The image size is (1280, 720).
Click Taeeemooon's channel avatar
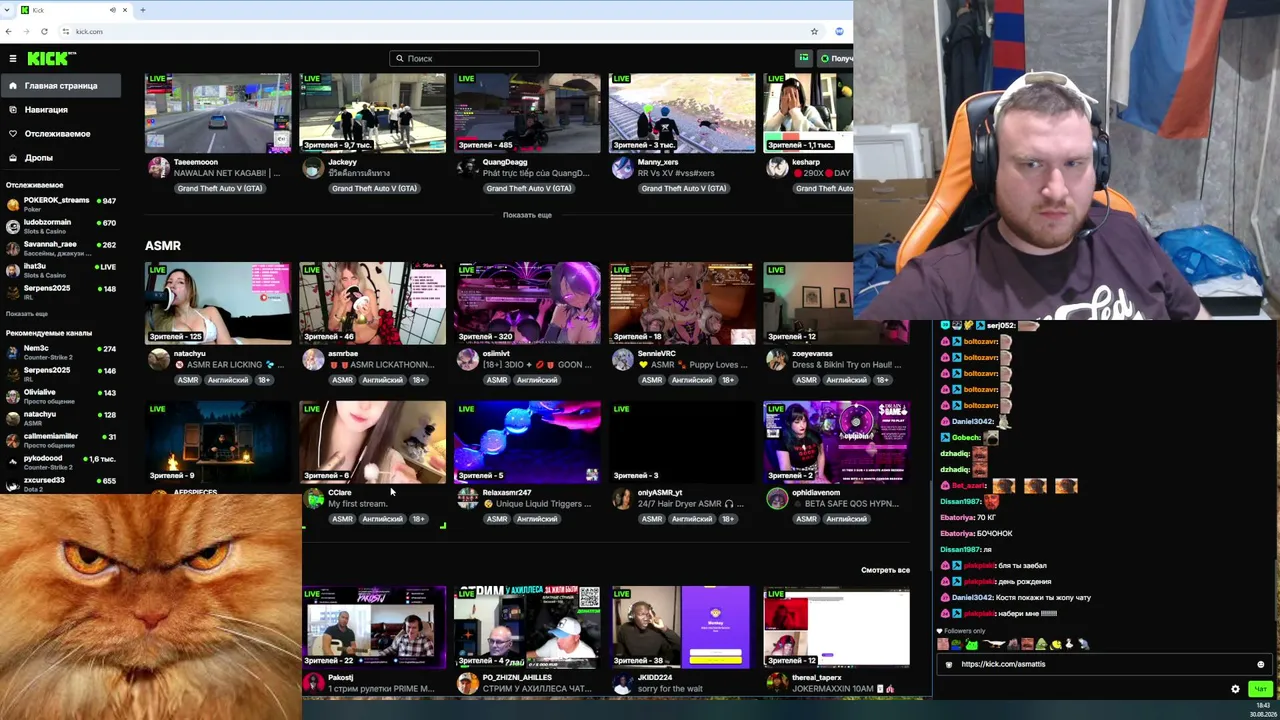[158, 168]
